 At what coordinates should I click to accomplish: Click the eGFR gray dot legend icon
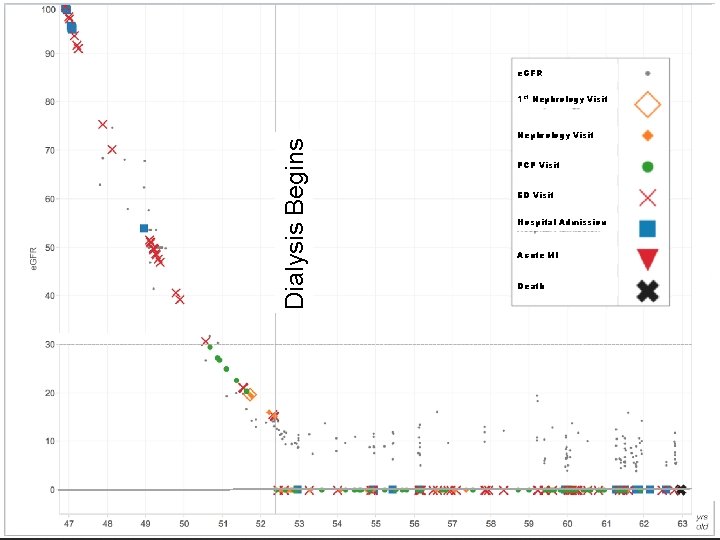(x=647, y=73)
